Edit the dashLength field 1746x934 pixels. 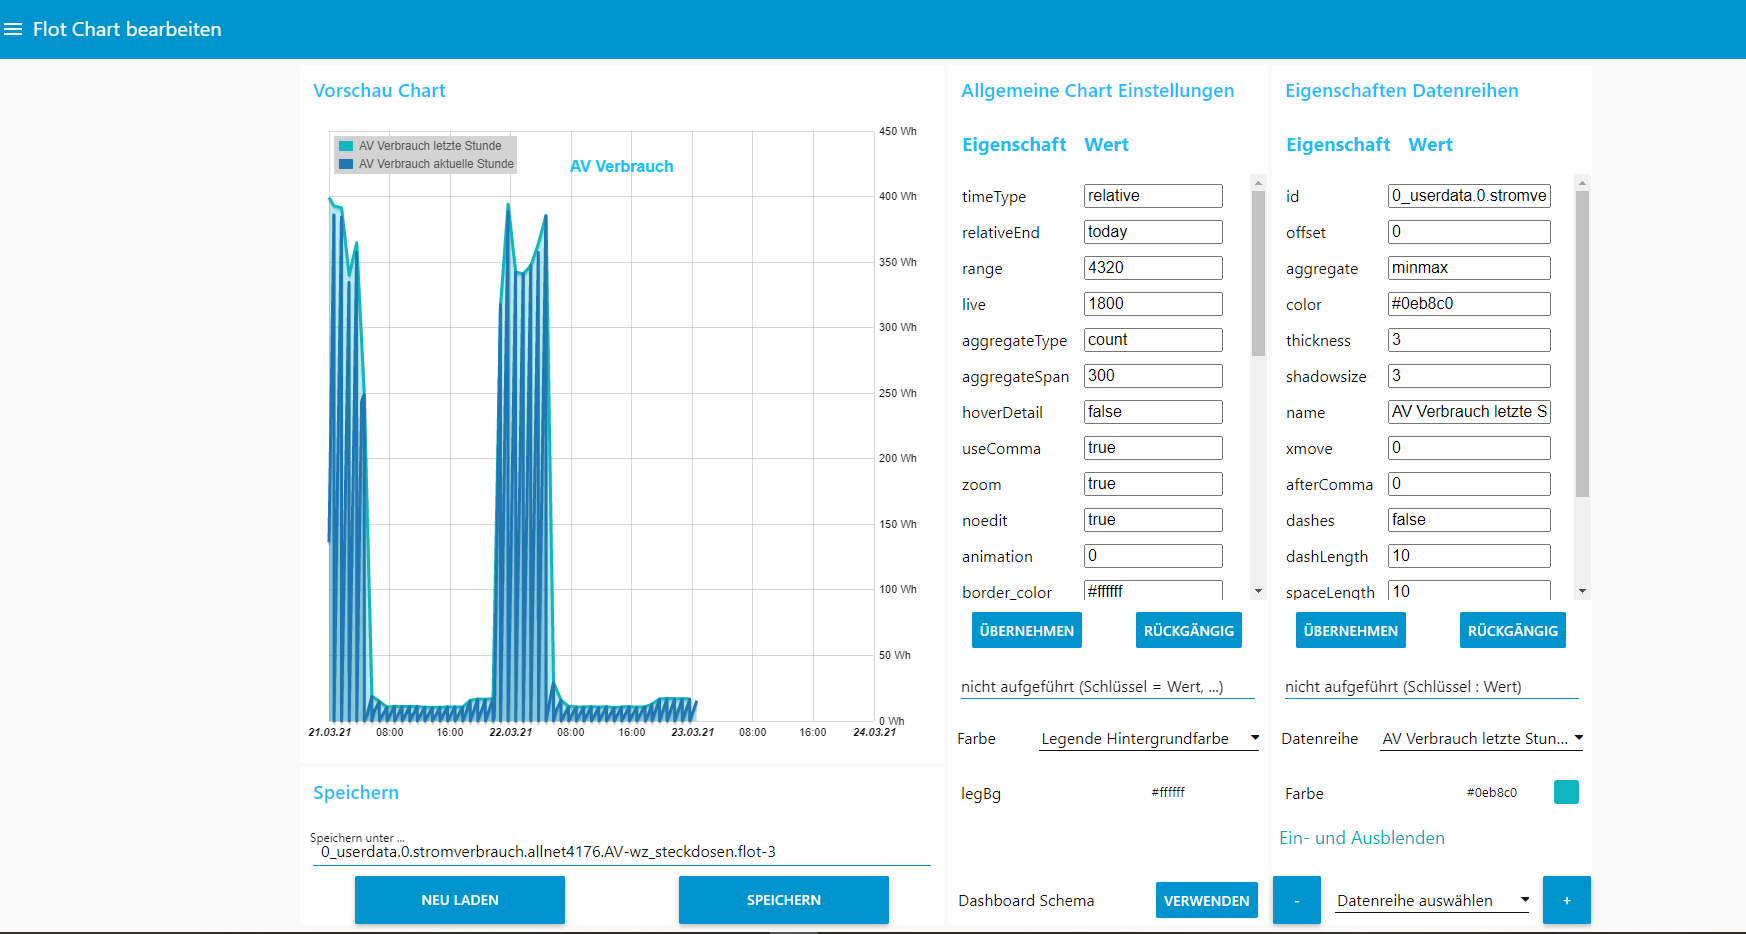(x=1469, y=556)
